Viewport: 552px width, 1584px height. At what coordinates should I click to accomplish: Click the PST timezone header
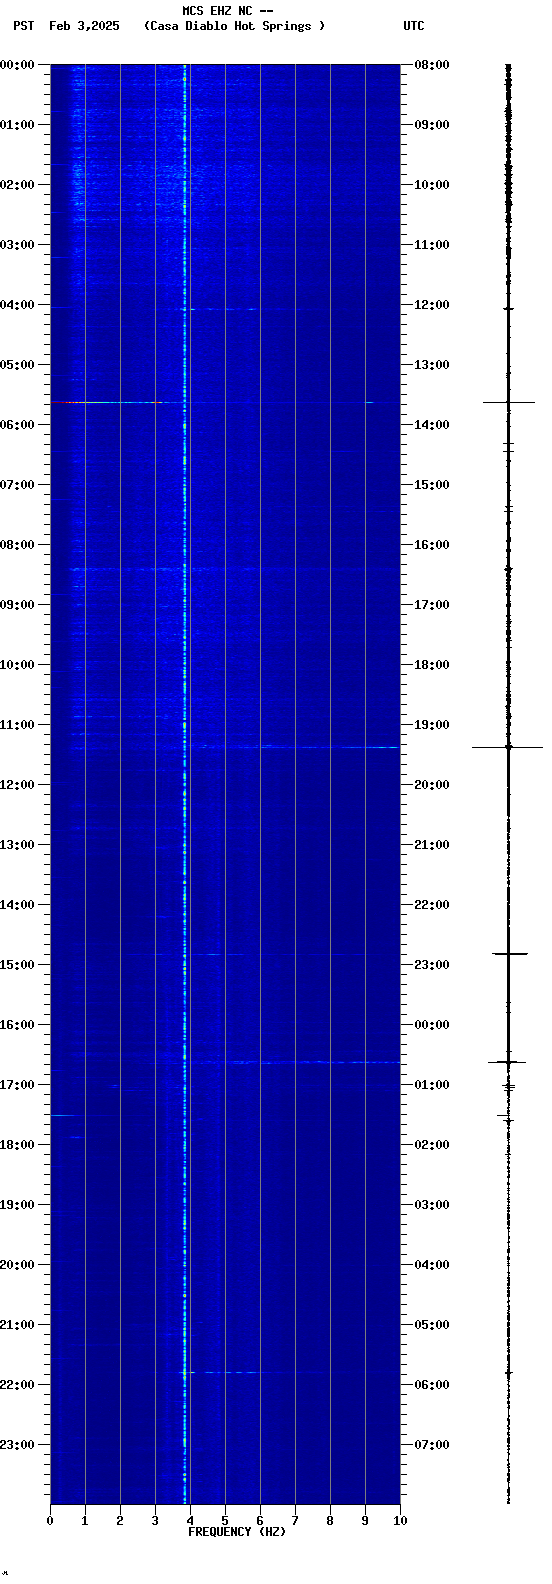pyautogui.click(x=24, y=26)
